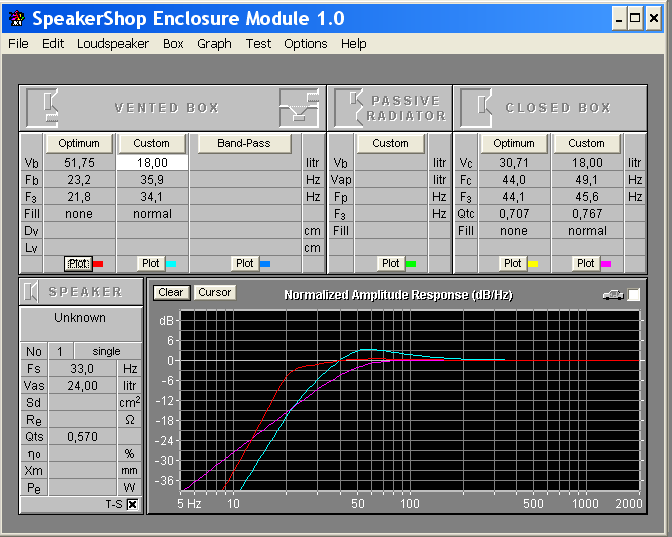Click the green swatch by the passive radiator Plot

411,264
